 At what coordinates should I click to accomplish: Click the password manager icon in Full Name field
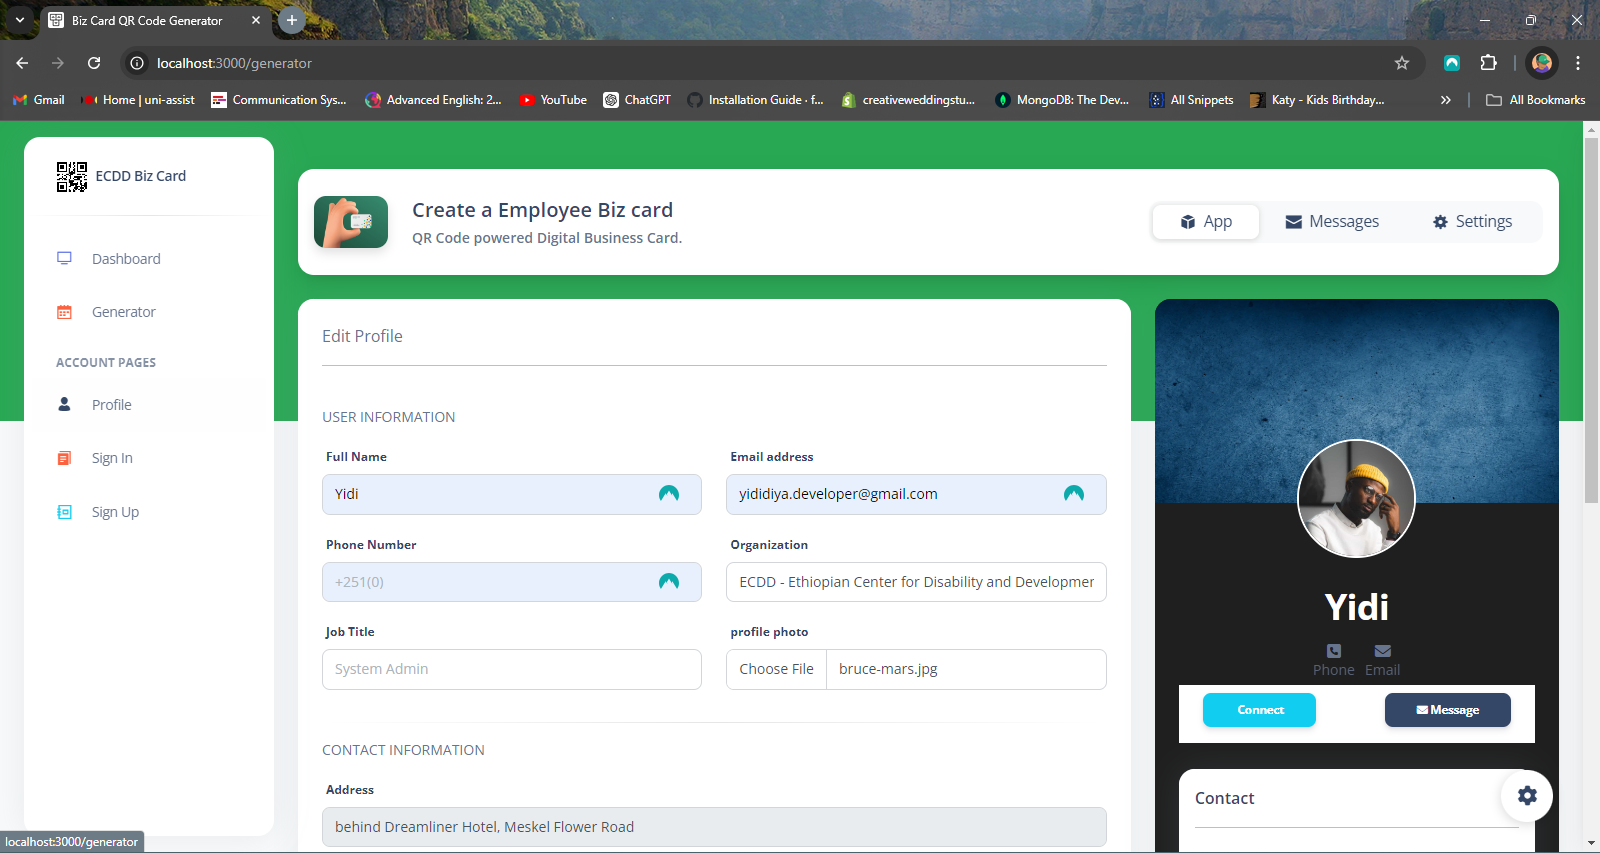(669, 494)
